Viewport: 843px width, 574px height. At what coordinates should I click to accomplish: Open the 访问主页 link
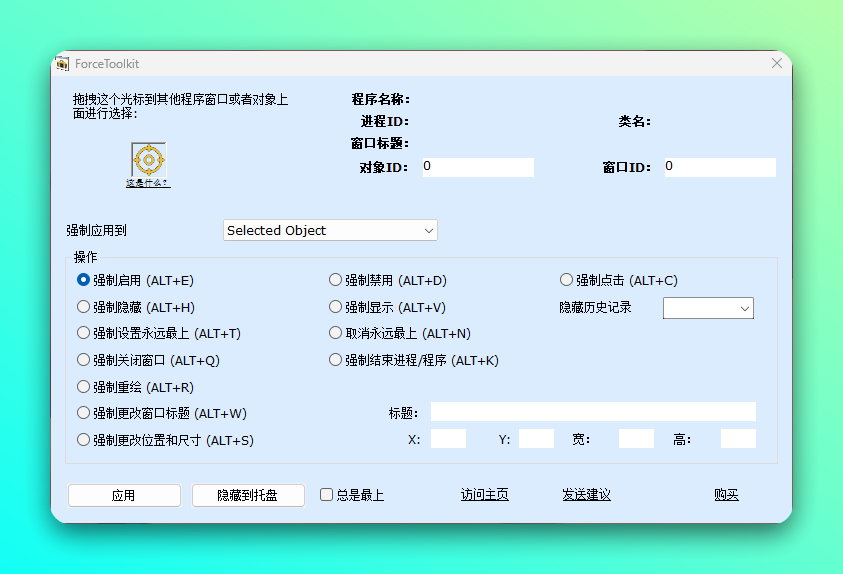click(x=484, y=495)
